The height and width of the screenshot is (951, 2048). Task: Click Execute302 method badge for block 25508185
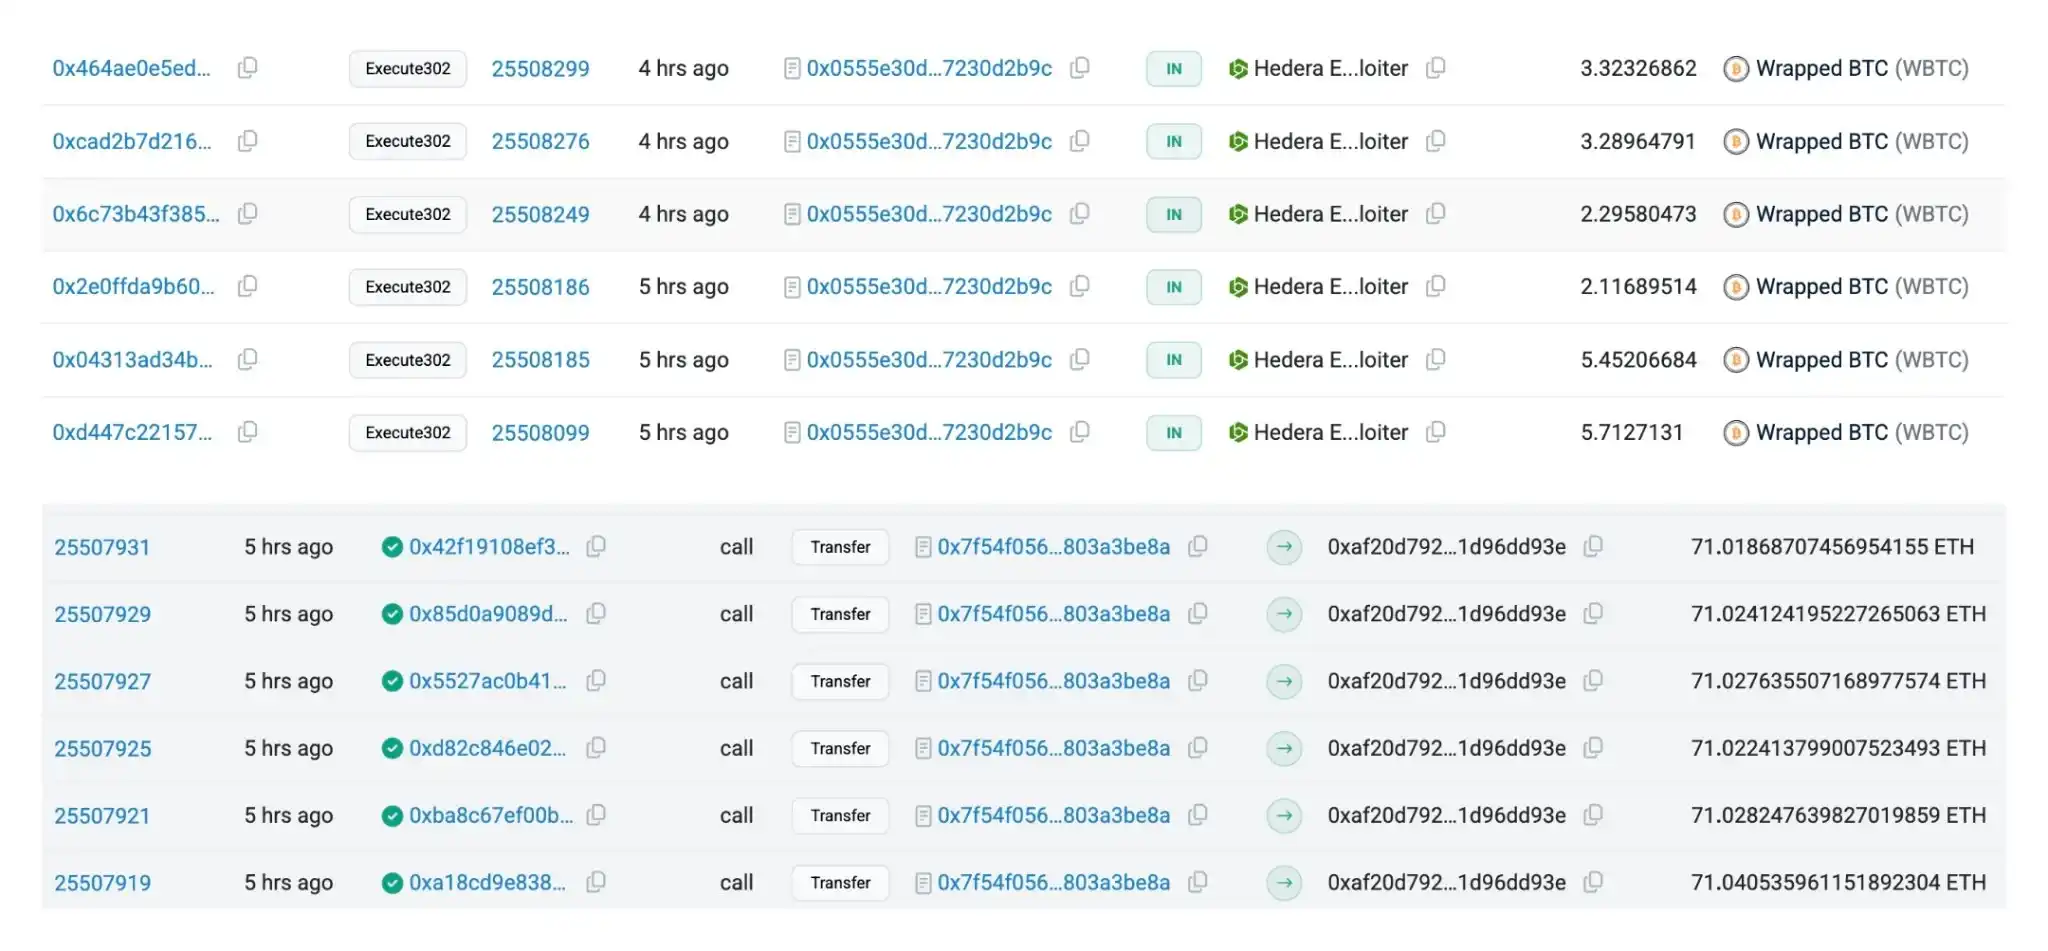point(408,360)
